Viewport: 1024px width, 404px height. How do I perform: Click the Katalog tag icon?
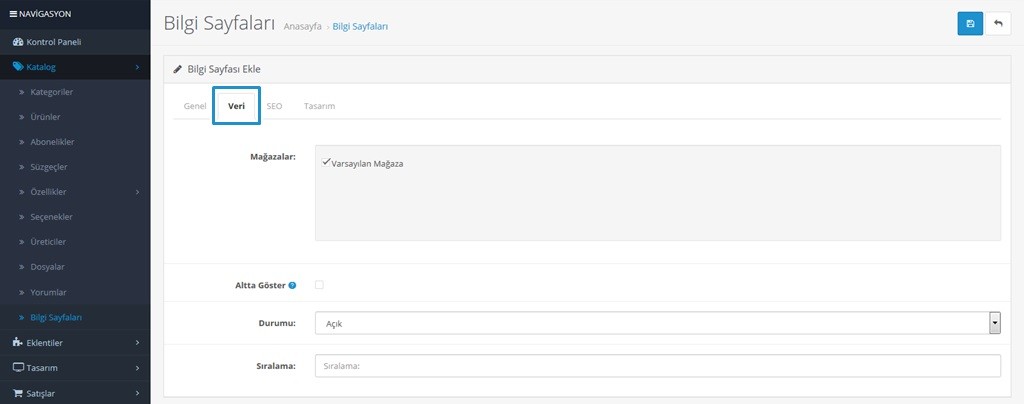tap(17, 67)
